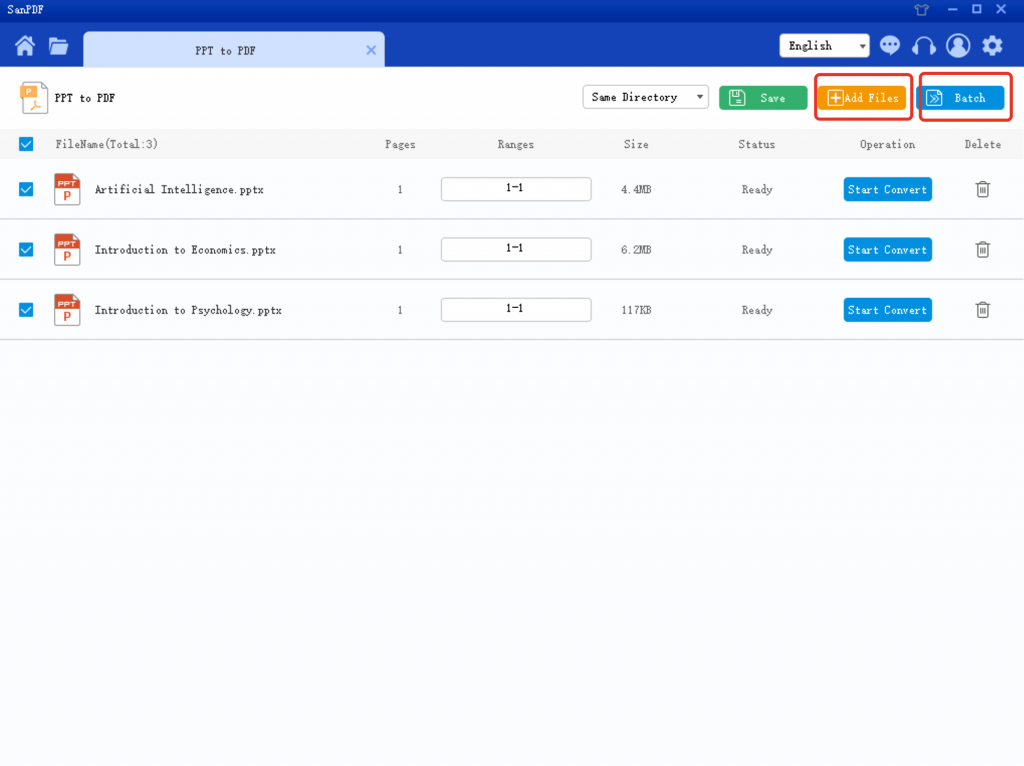Start Convert for Introduction to Economics.pptx

[888, 249]
